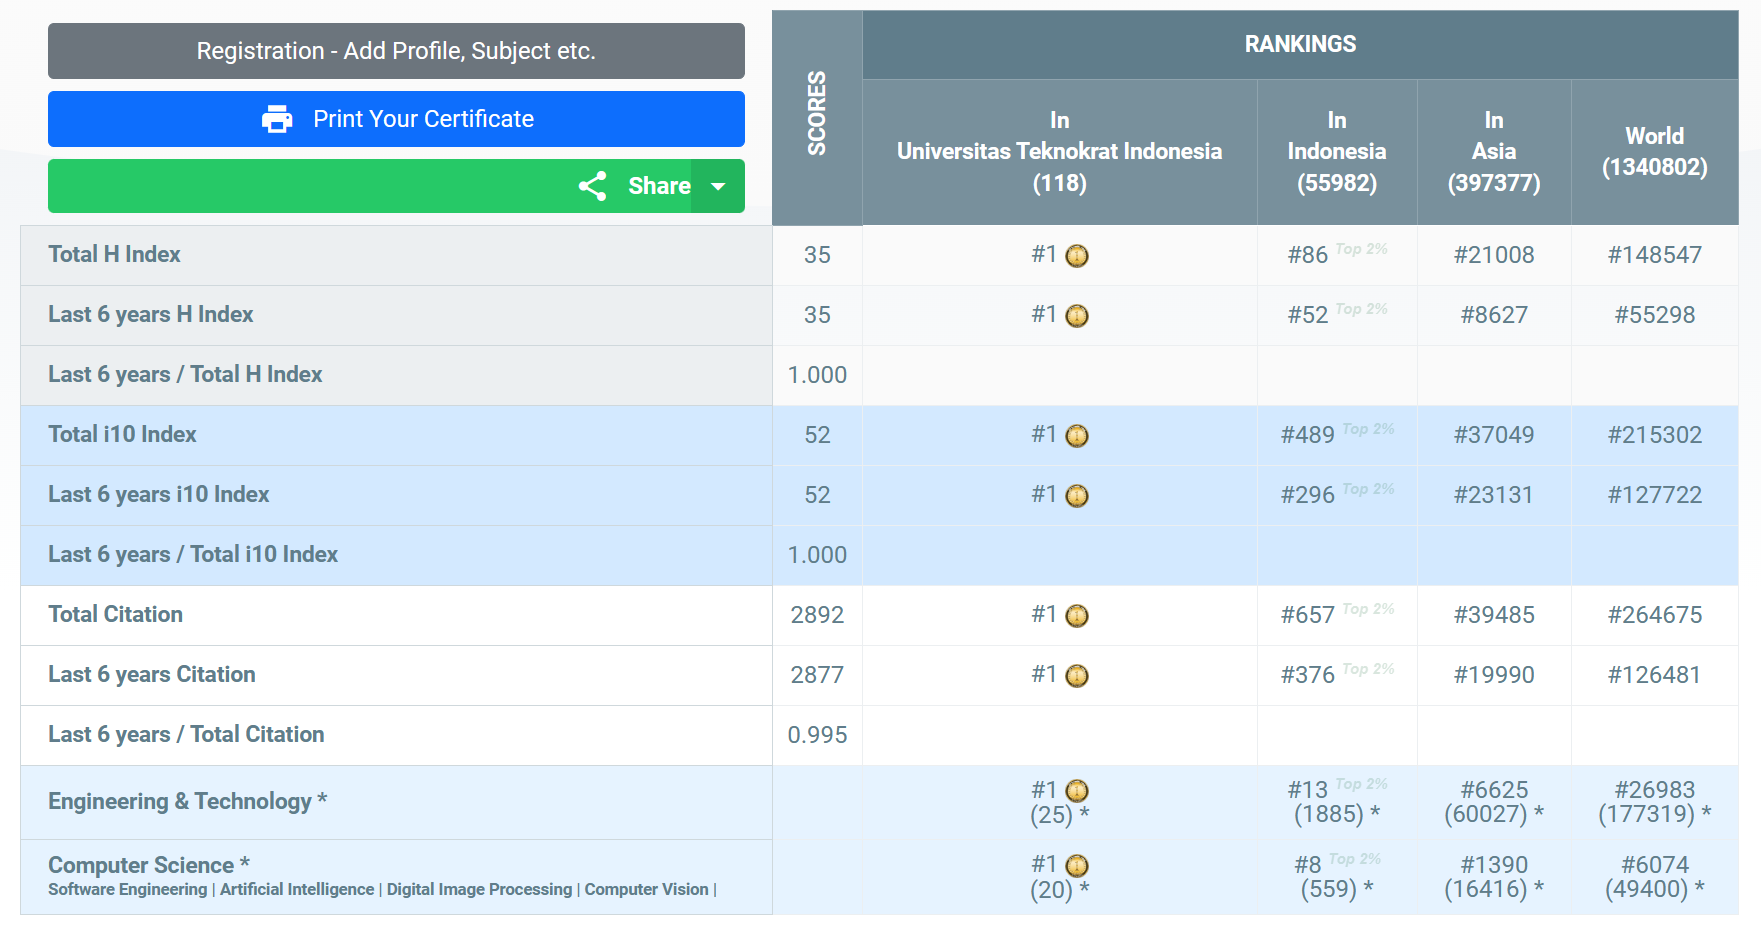Screen dimensions: 1761x934
Task: Open Registration - Add Profile, Subject button
Action: [x=396, y=51]
